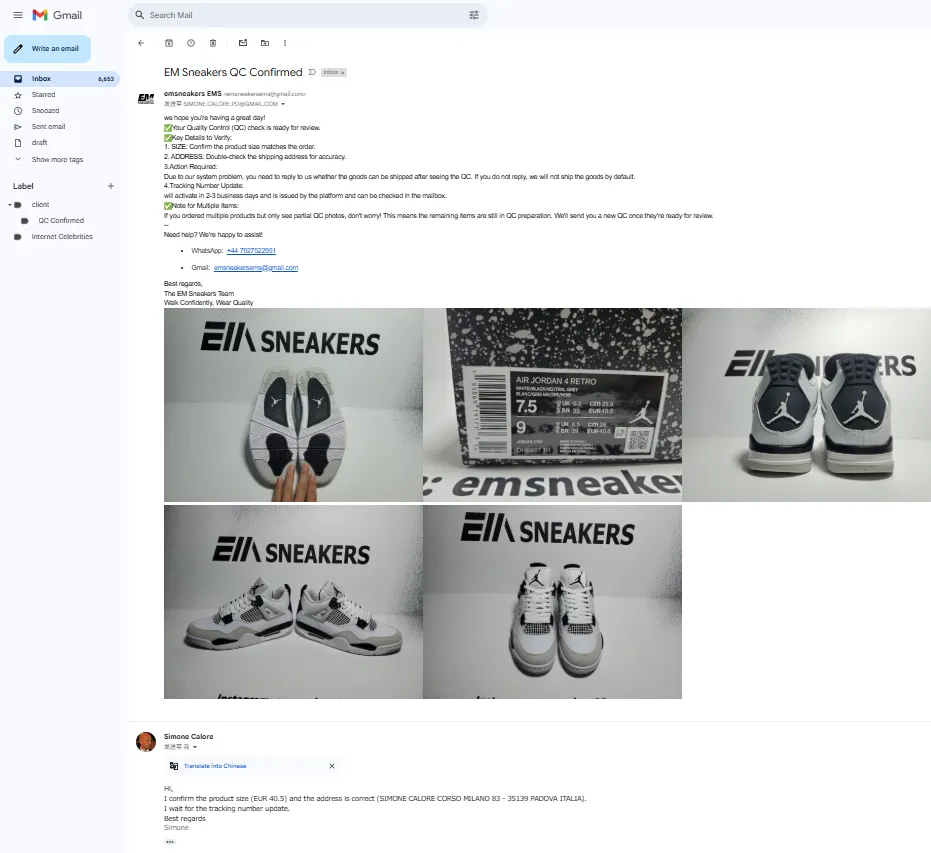The height and width of the screenshot is (853, 931).
Task: Click the translate icon in banner
Action: (x=174, y=766)
